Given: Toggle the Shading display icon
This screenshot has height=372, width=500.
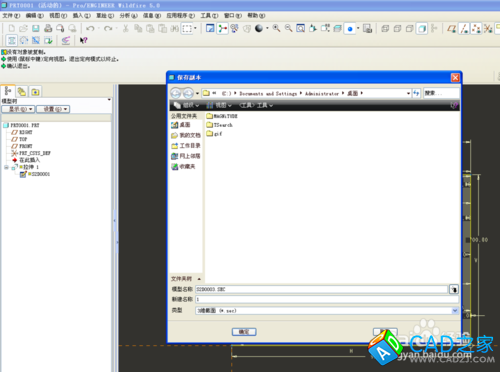Looking at the screenshot, I should [422, 29].
